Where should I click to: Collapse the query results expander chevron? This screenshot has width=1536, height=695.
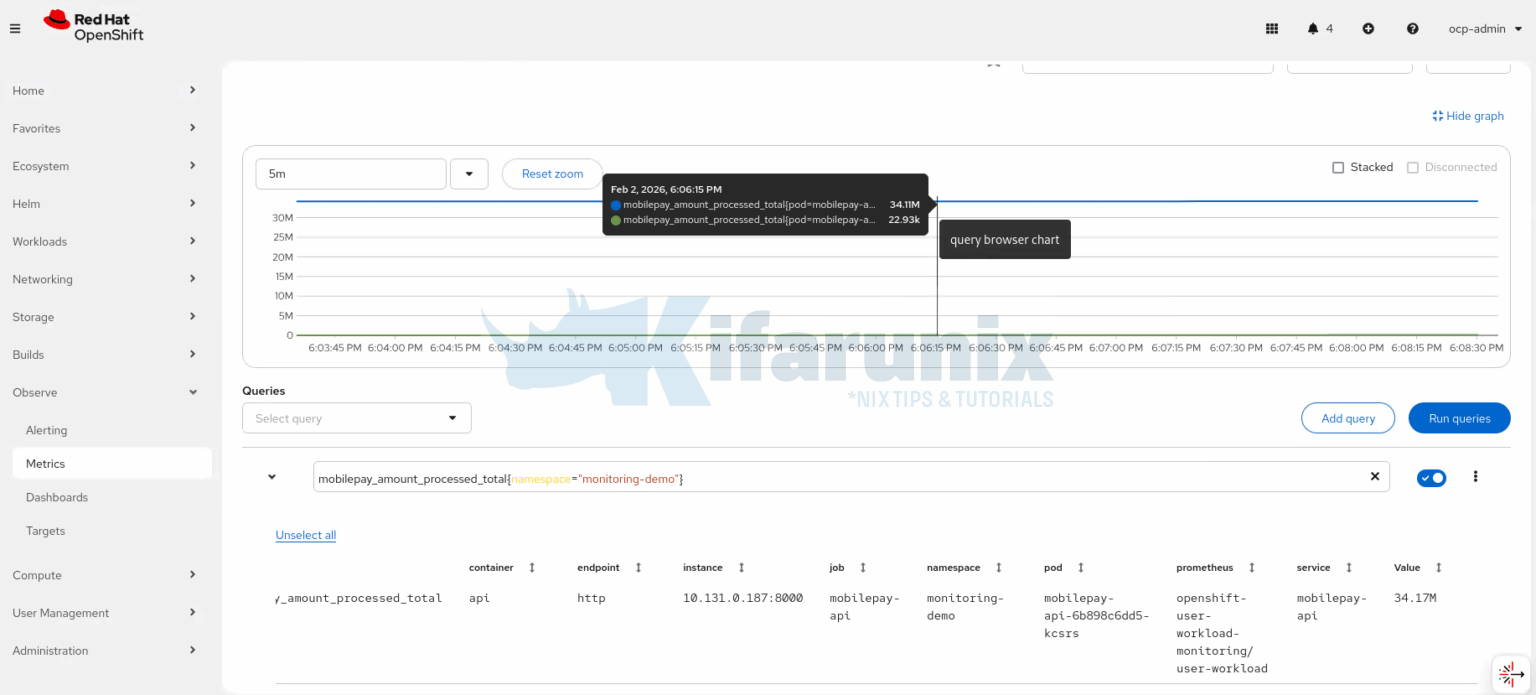point(271,477)
